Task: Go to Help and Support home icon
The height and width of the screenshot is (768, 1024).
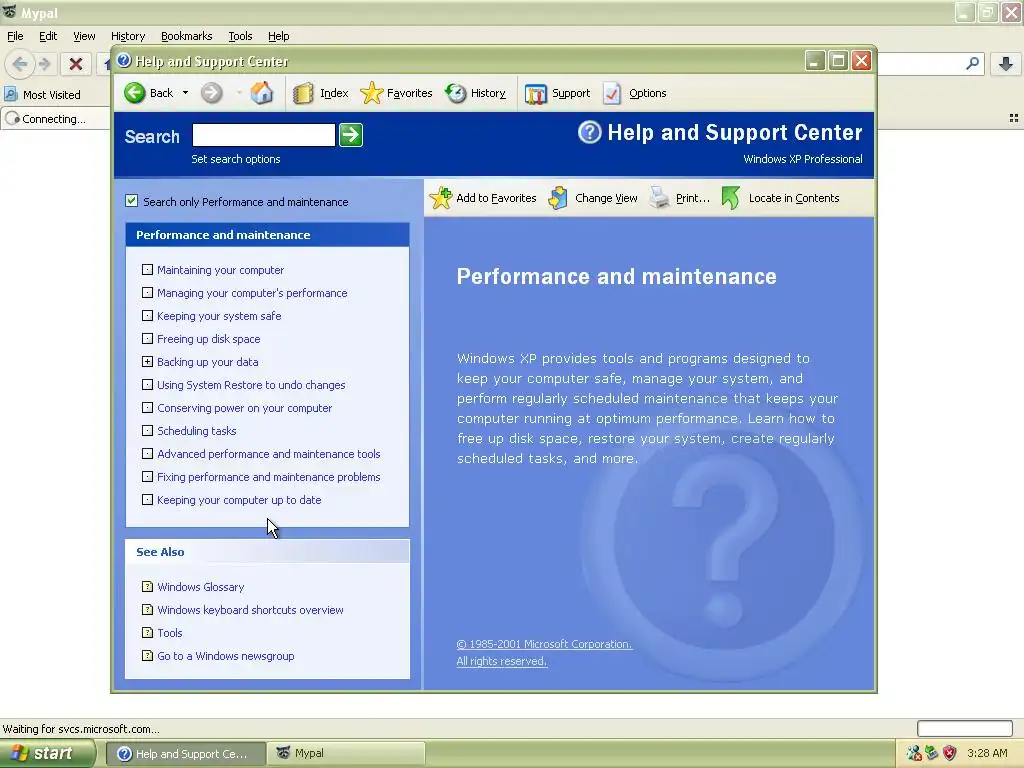Action: [262, 93]
